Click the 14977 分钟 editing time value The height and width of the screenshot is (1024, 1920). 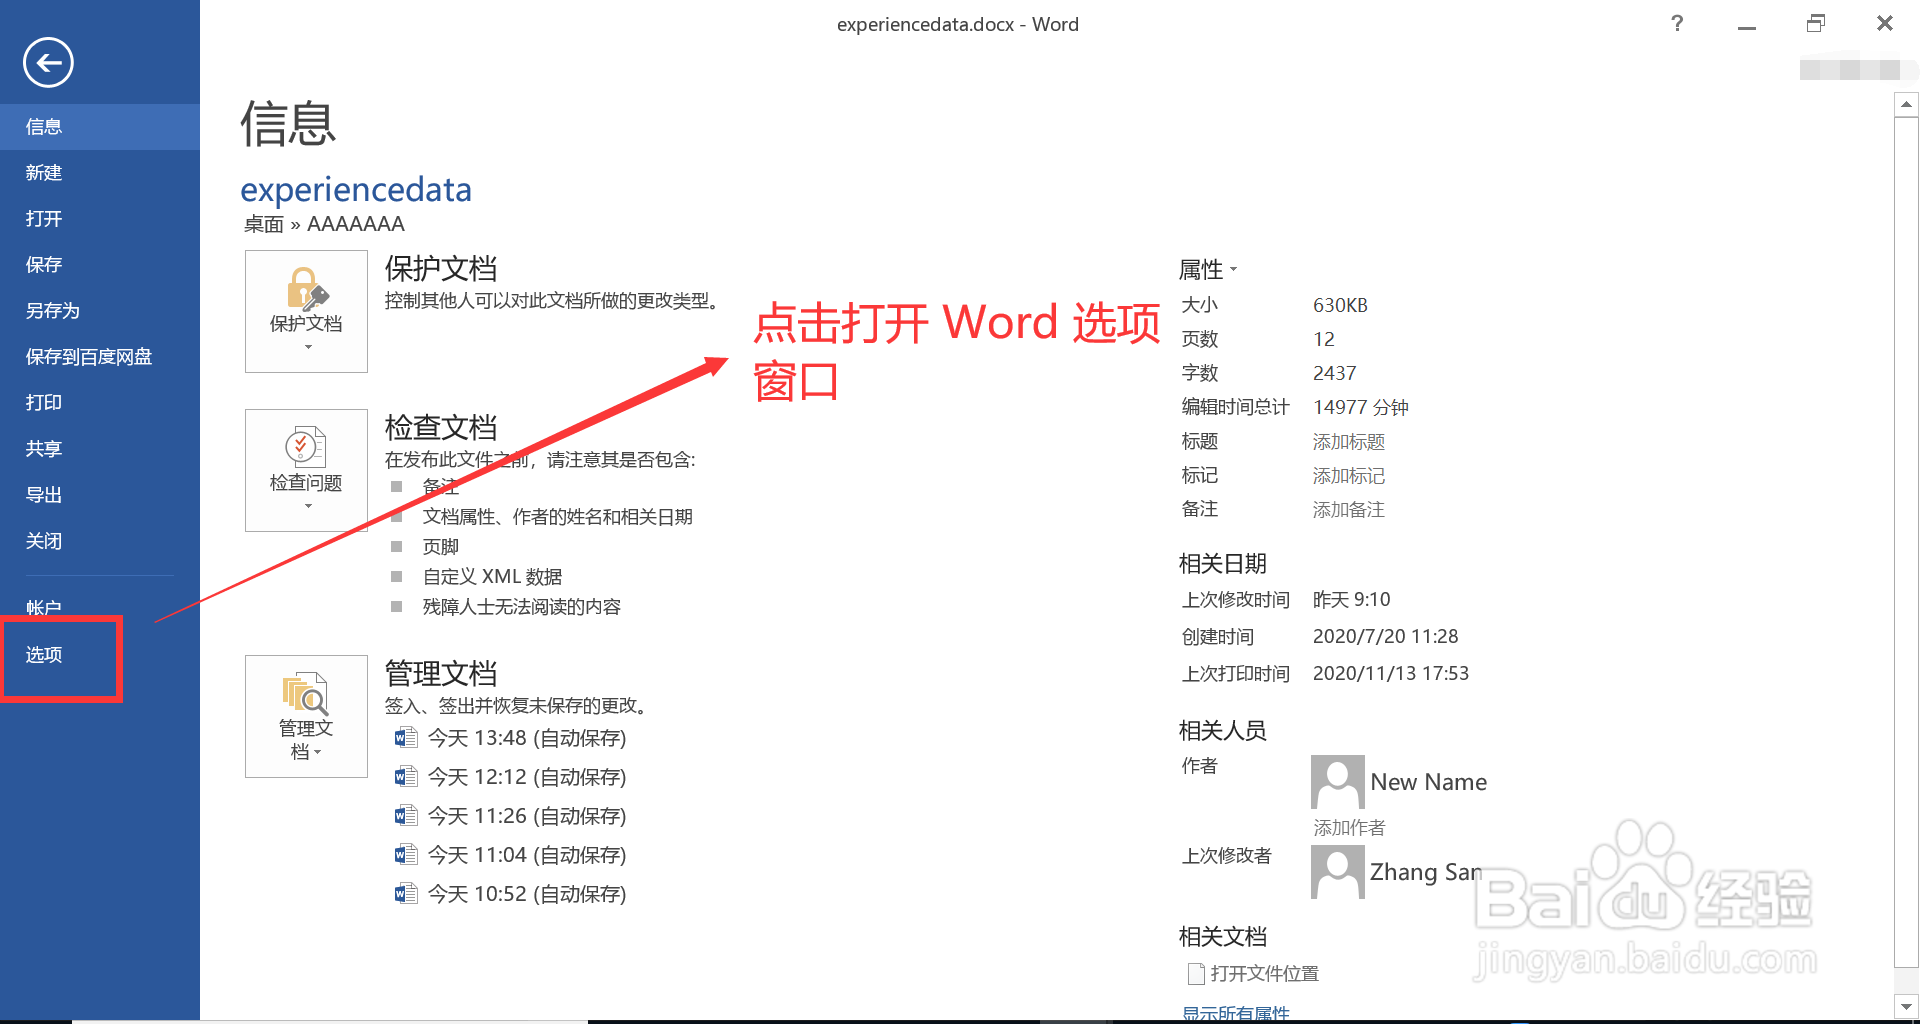1361,407
